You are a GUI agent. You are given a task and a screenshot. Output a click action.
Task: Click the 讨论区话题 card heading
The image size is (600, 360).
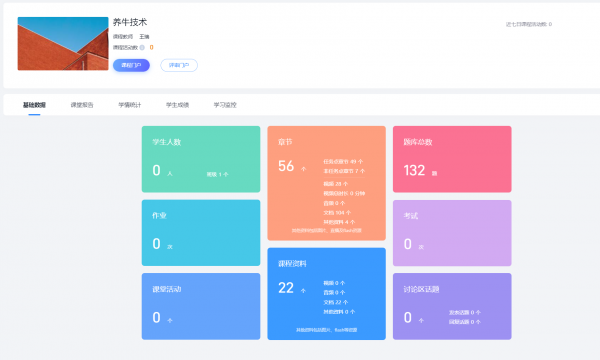(421, 289)
